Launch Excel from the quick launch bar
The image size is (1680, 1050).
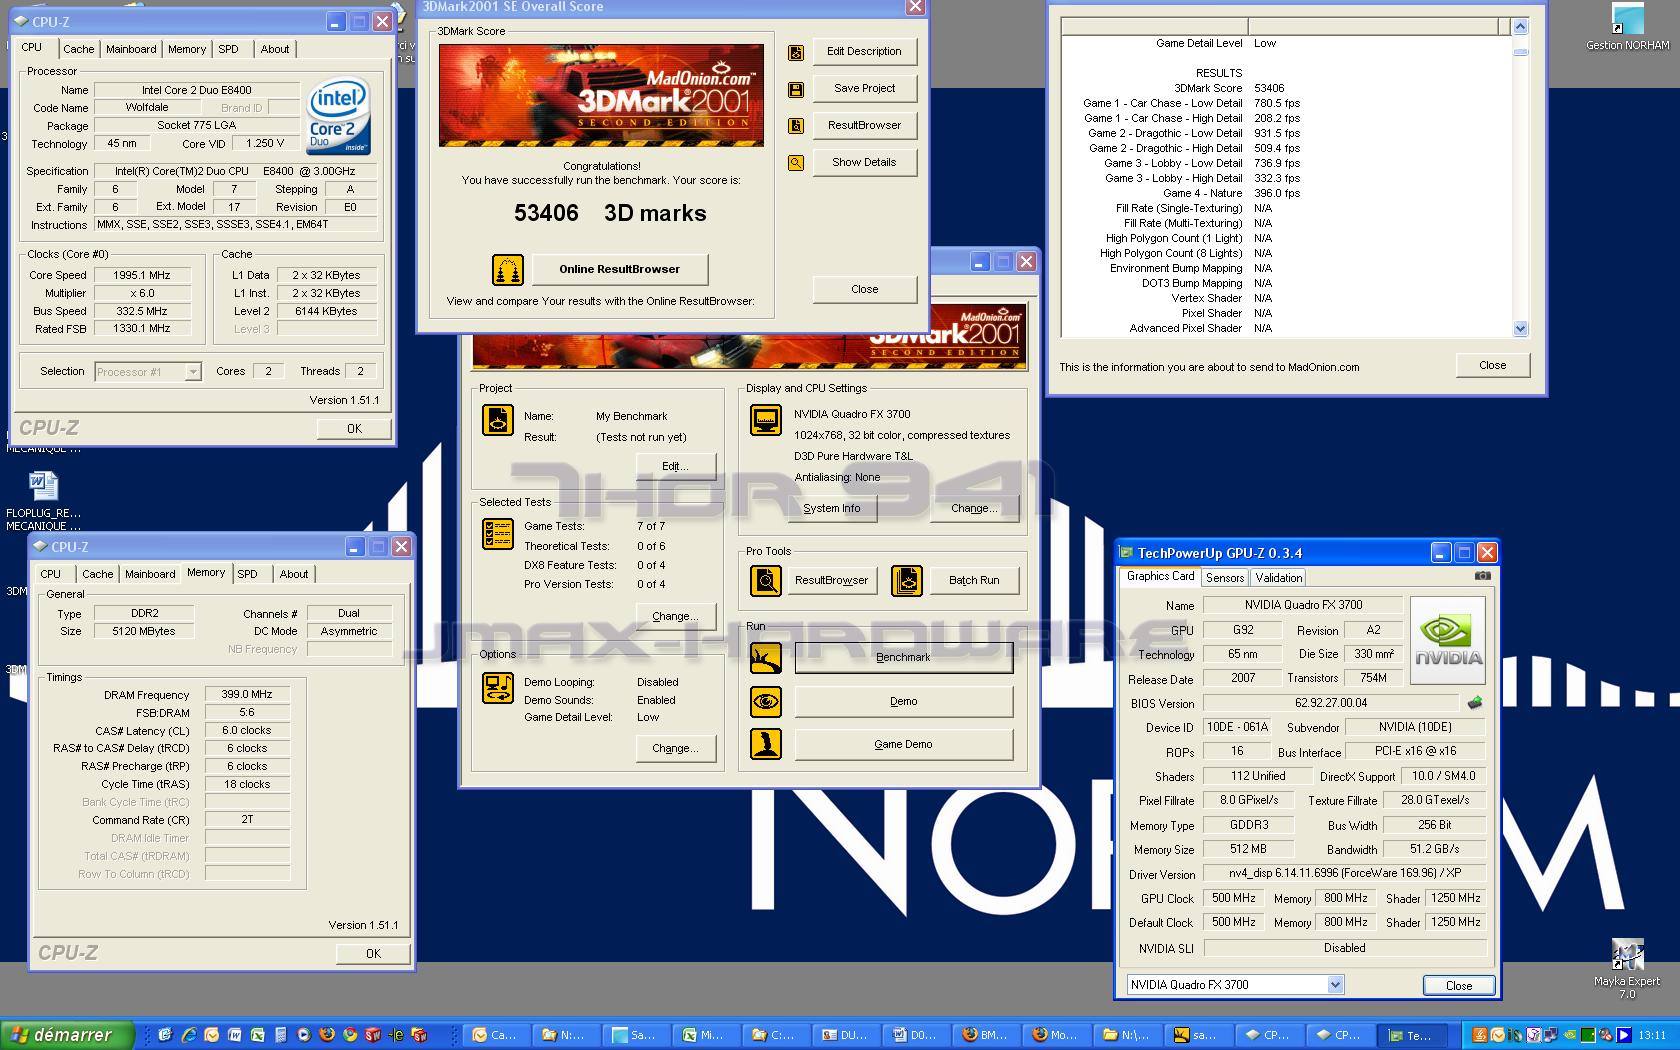258,1035
